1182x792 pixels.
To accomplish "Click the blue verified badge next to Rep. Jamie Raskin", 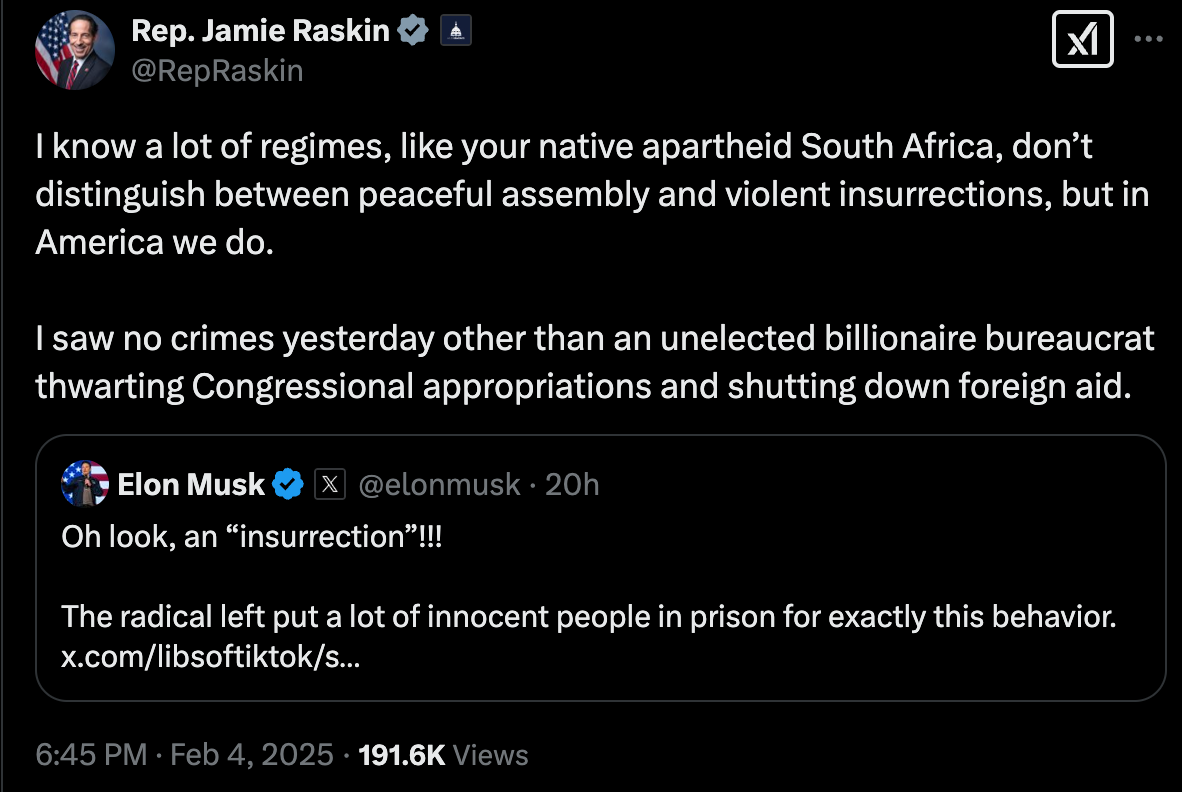I will pos(414,29).
